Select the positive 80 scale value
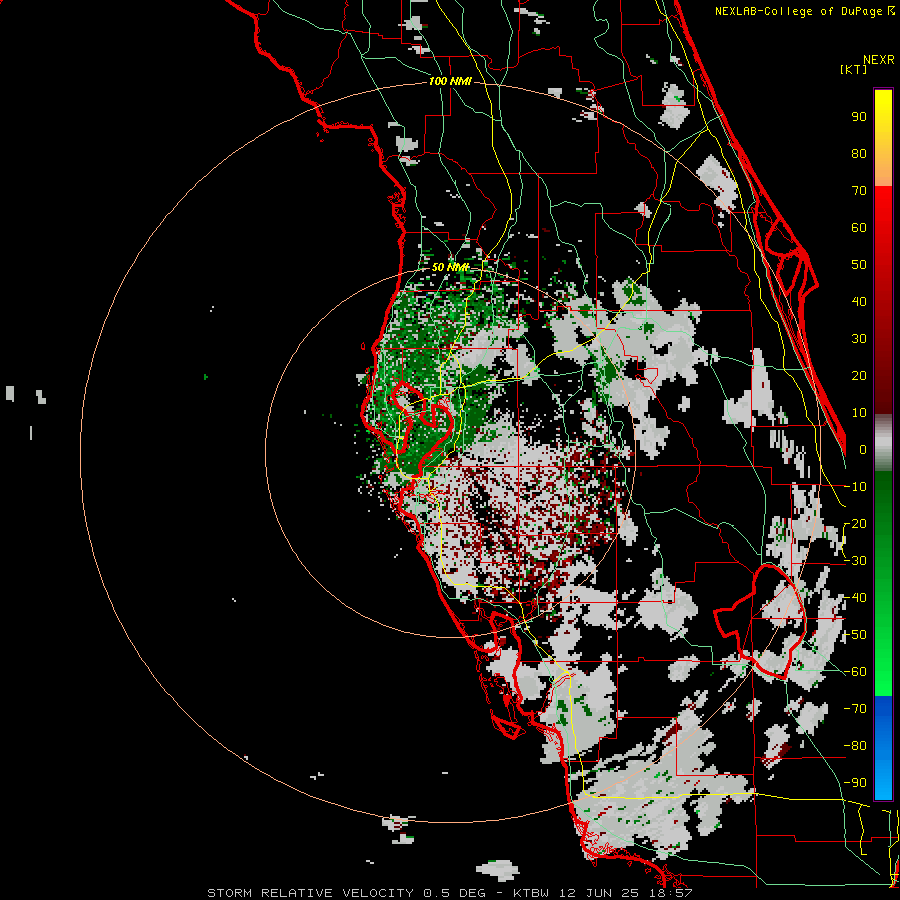The height and width of the screenshot is (900, 900). (x=859, y=153)
